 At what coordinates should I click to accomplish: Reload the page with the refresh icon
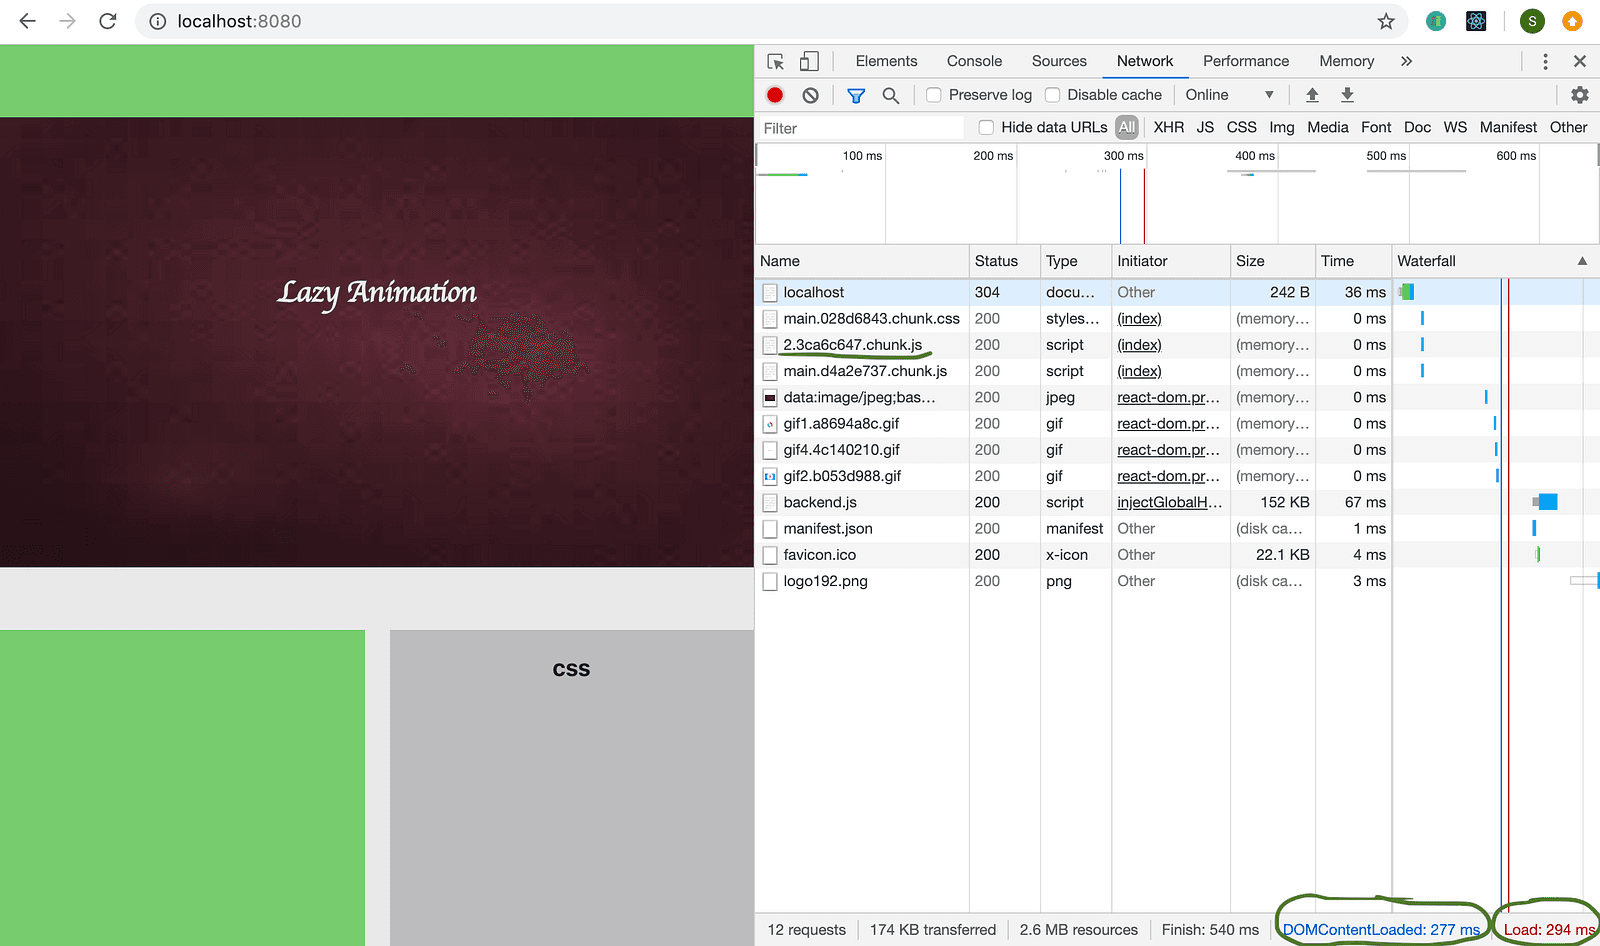point(108,21)
